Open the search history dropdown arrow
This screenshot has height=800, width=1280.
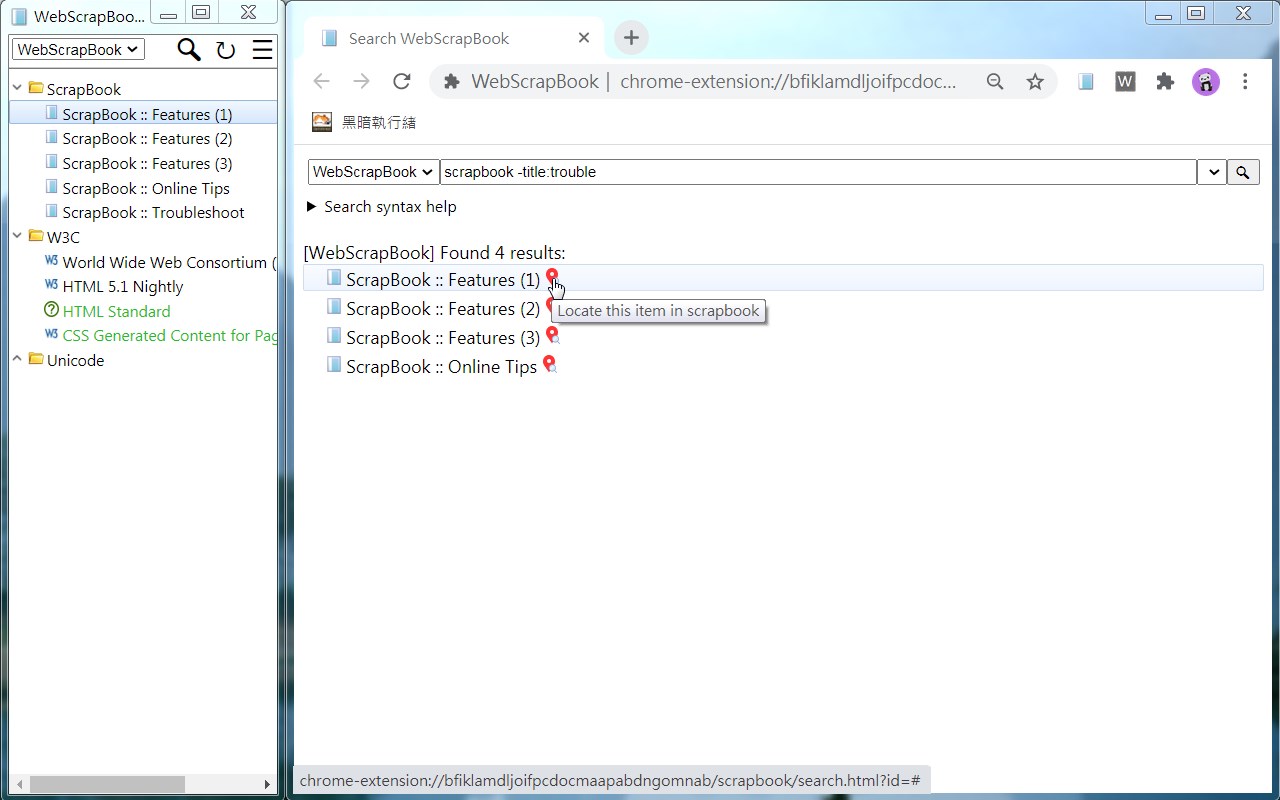1212,172
